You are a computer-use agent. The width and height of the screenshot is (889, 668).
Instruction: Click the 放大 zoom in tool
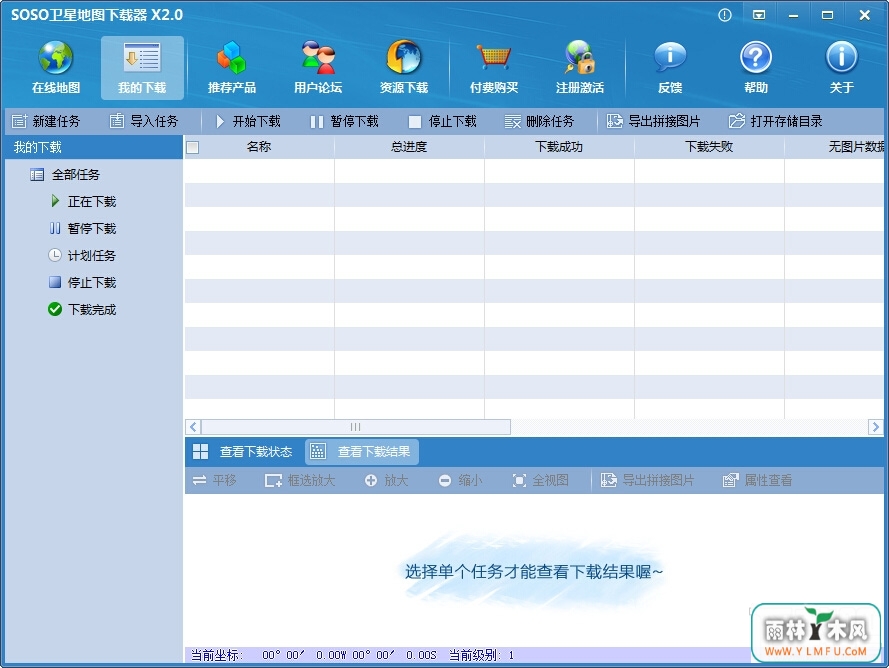(387, 480)
